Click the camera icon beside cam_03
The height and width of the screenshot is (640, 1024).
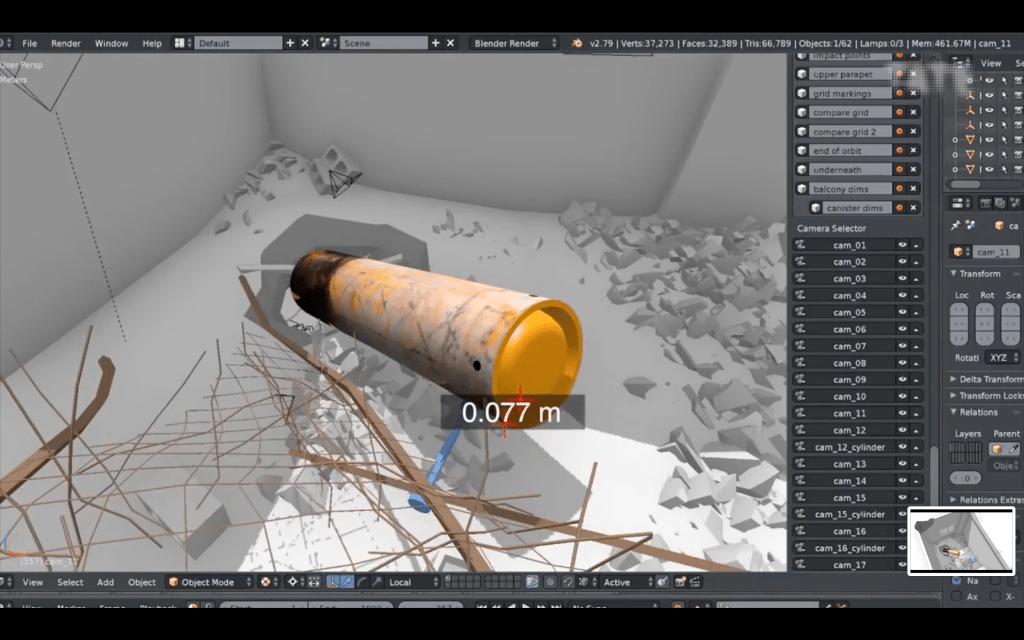click(800, 279)
